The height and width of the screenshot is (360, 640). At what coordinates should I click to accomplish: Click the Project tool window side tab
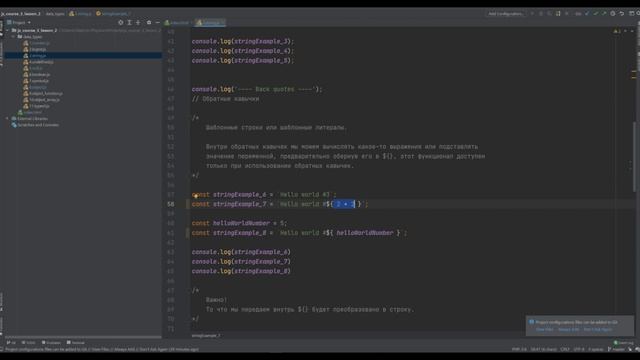click(x=2, y=29)
